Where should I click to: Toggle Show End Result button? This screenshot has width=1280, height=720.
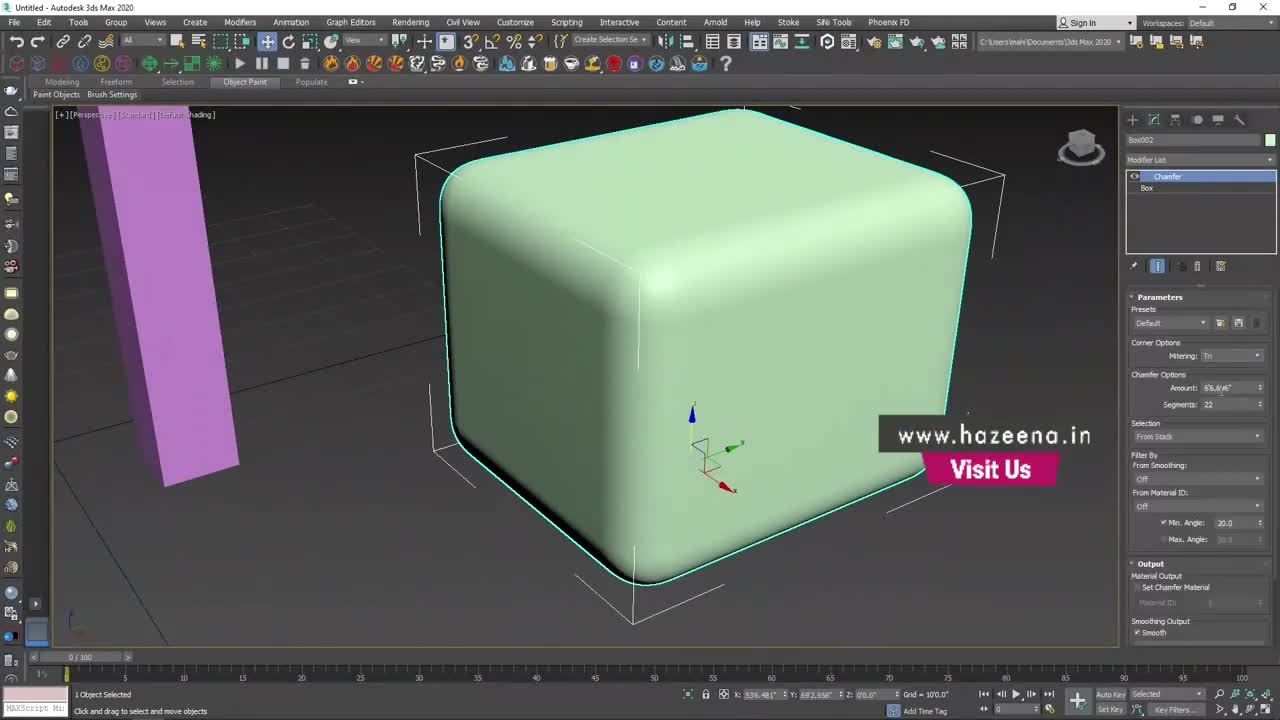pyautogui.click(x=1157, y=266)
